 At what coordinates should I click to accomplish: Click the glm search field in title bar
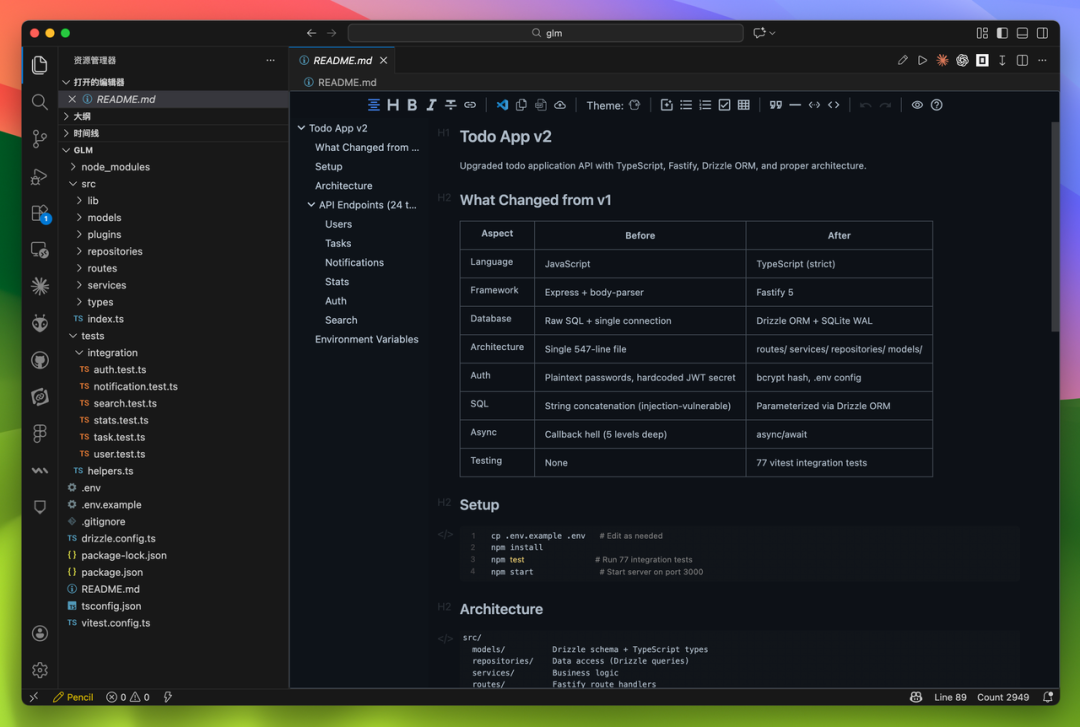click(545, 33)
